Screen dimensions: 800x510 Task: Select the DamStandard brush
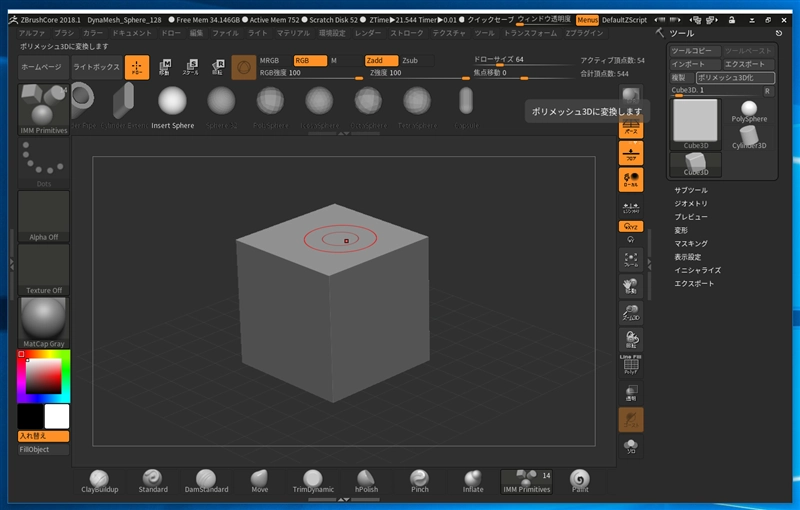click(x=206, y=482)
